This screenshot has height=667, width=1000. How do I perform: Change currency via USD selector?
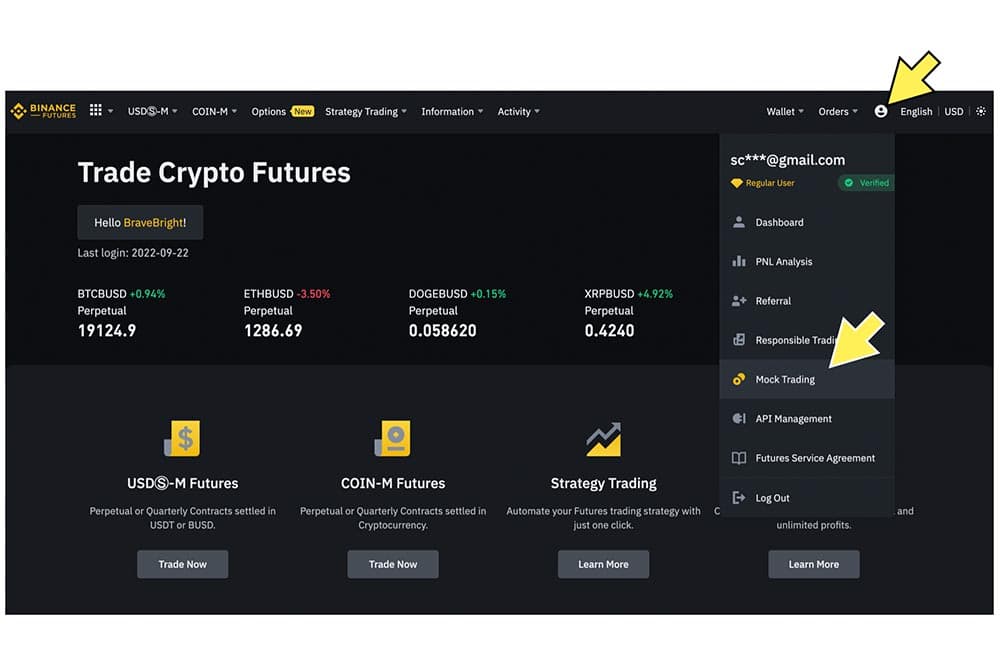[953, 111]
